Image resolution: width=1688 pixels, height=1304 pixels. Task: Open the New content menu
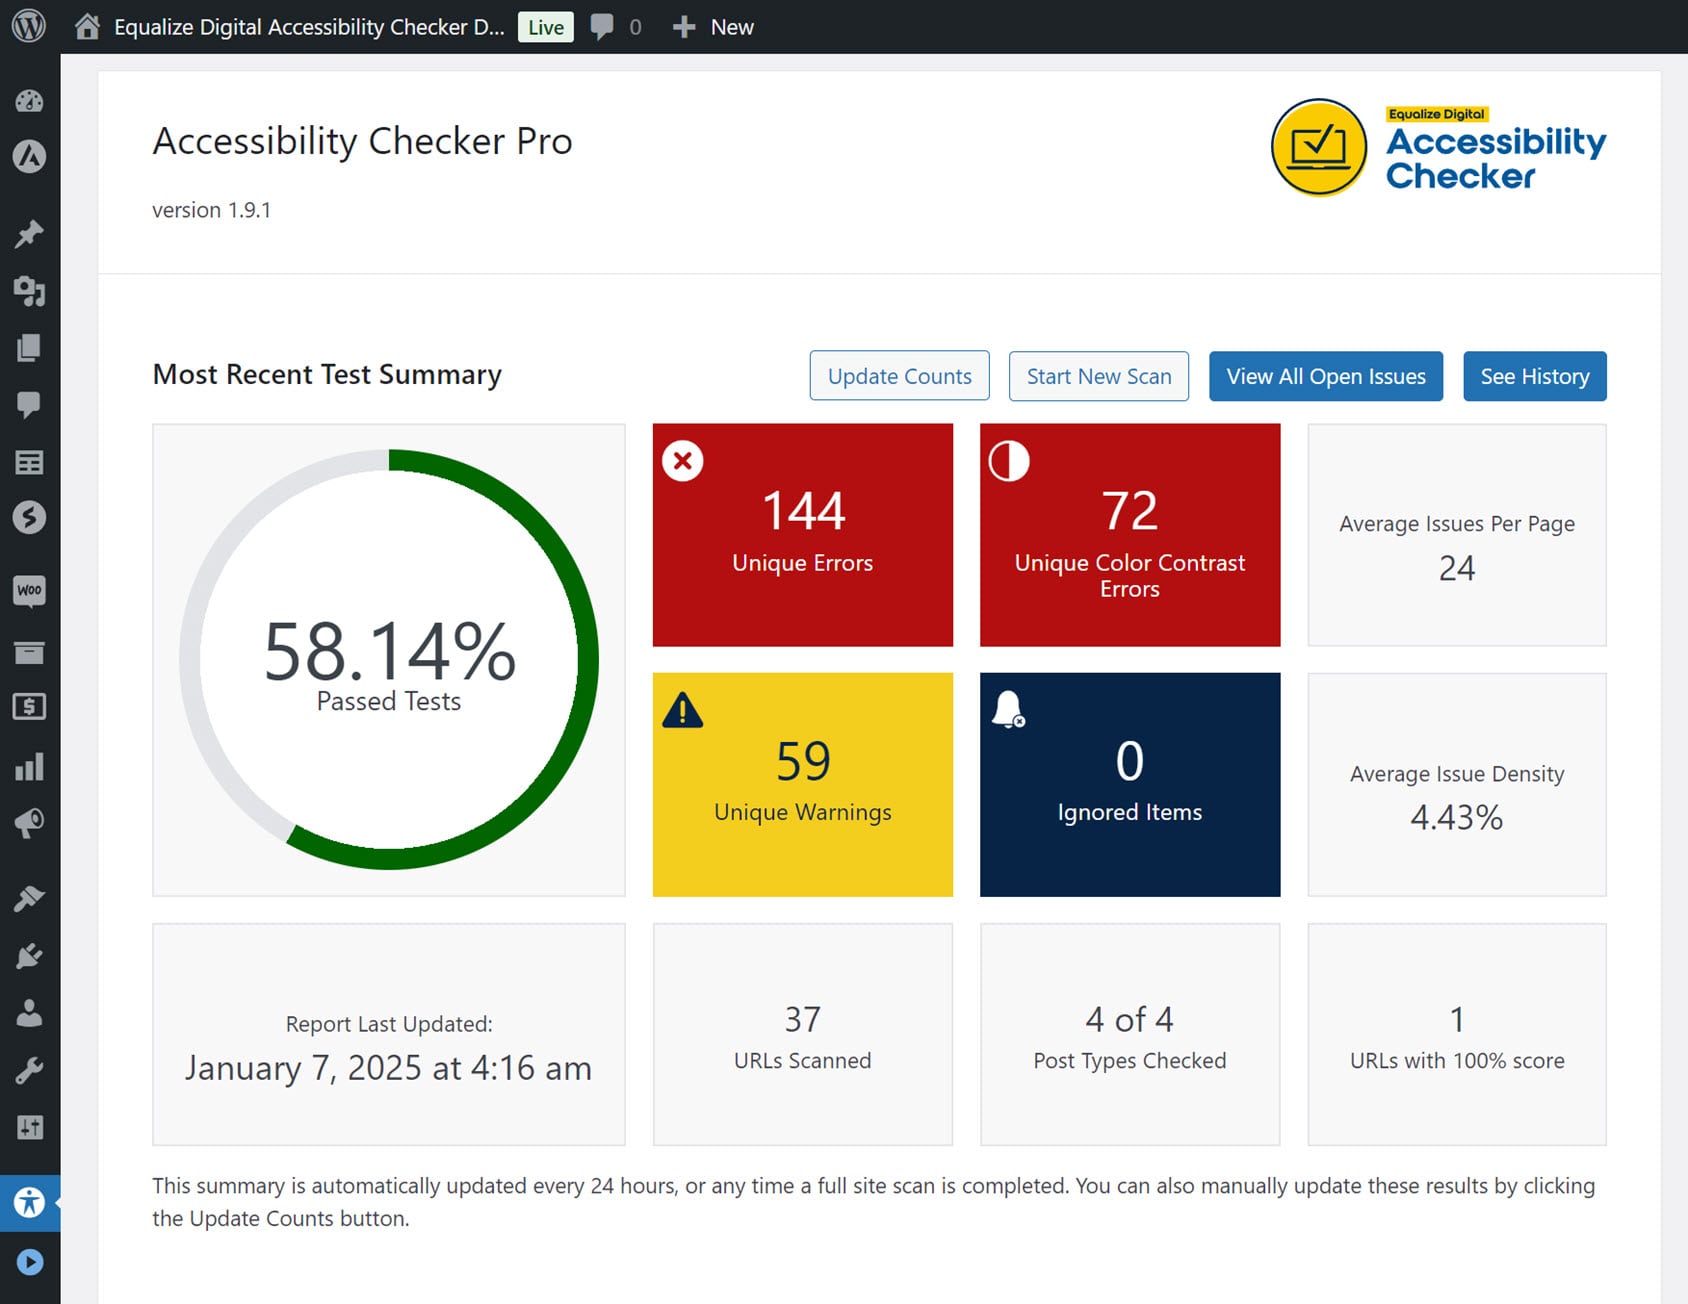coord(713,27)
